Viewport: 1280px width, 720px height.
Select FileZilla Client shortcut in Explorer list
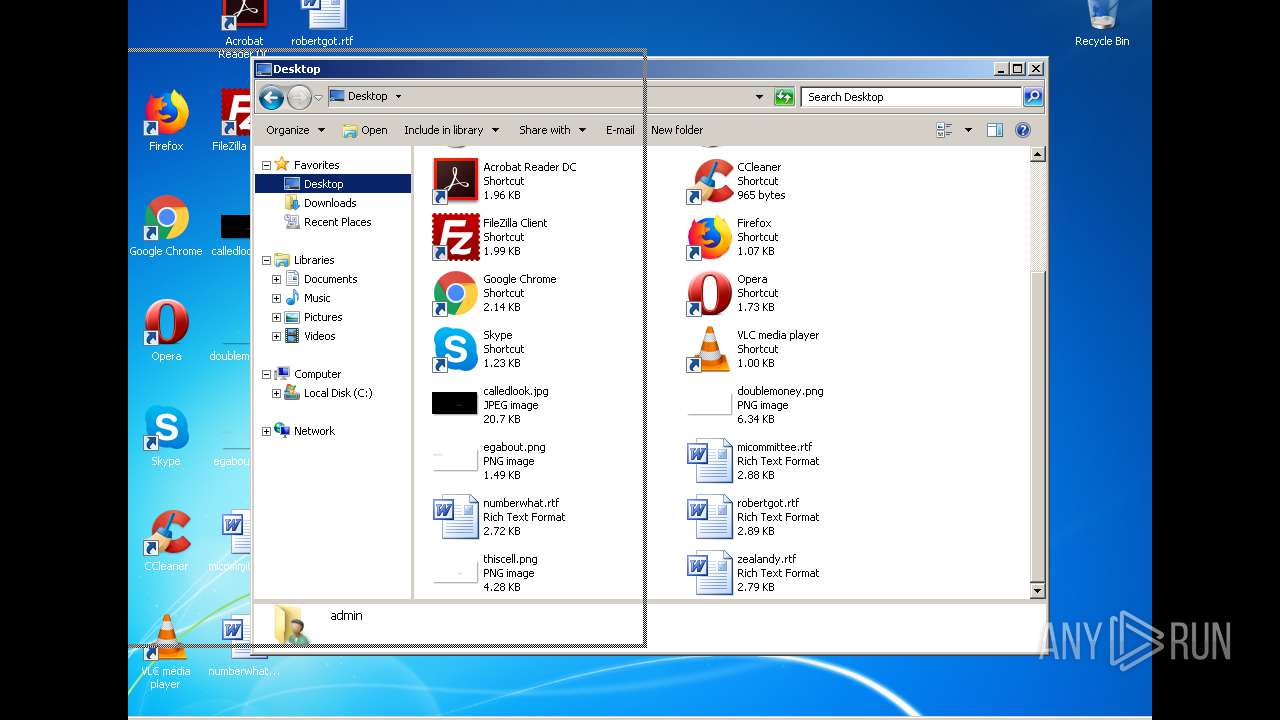(x=456, y=236)
